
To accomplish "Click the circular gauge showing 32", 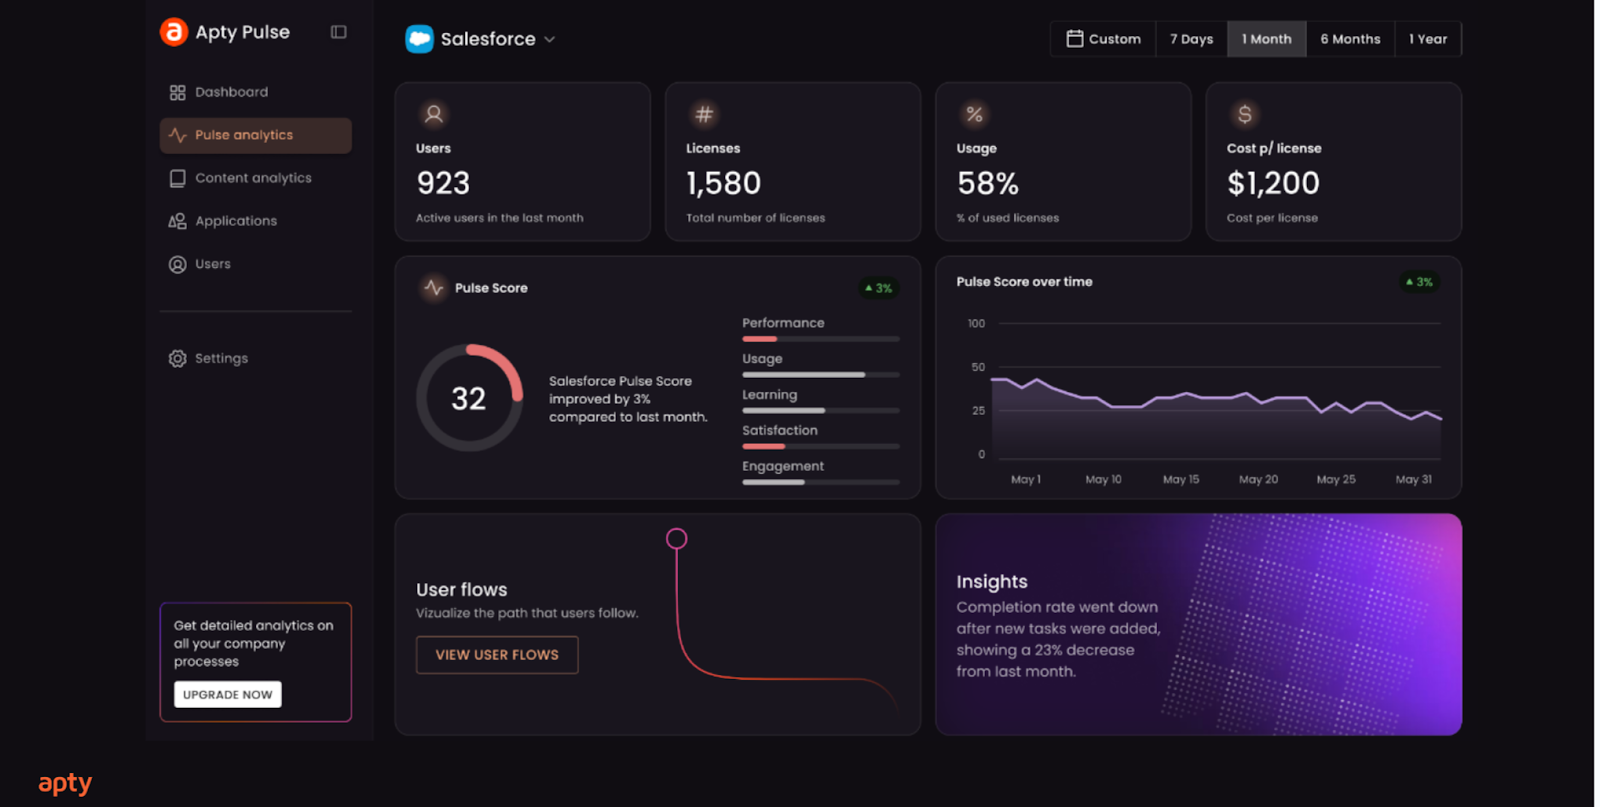I will coord(469,398).
